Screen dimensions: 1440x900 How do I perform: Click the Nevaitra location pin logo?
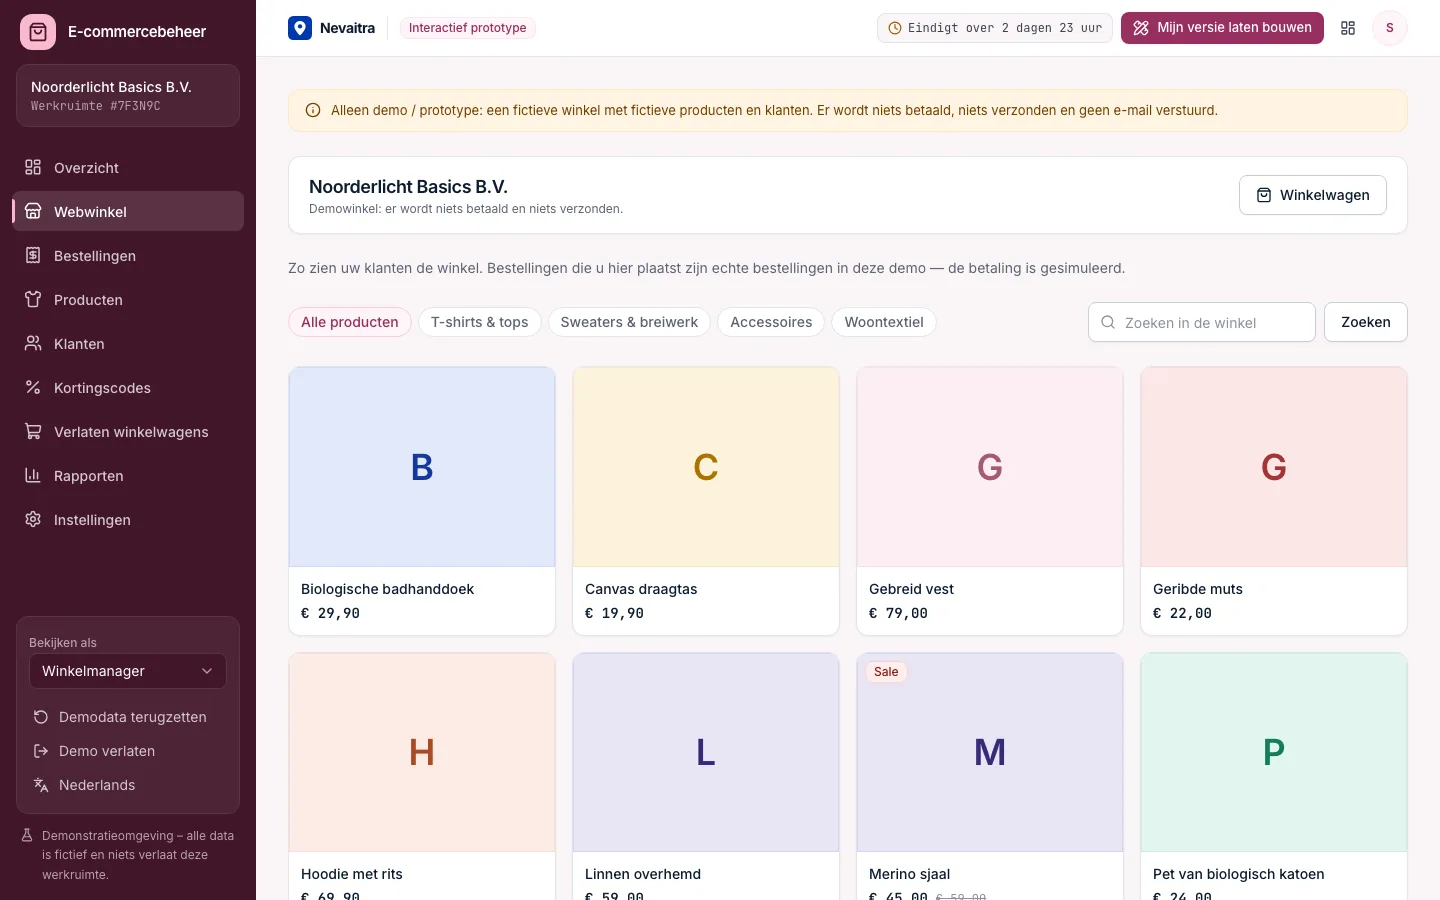[300, 28]
